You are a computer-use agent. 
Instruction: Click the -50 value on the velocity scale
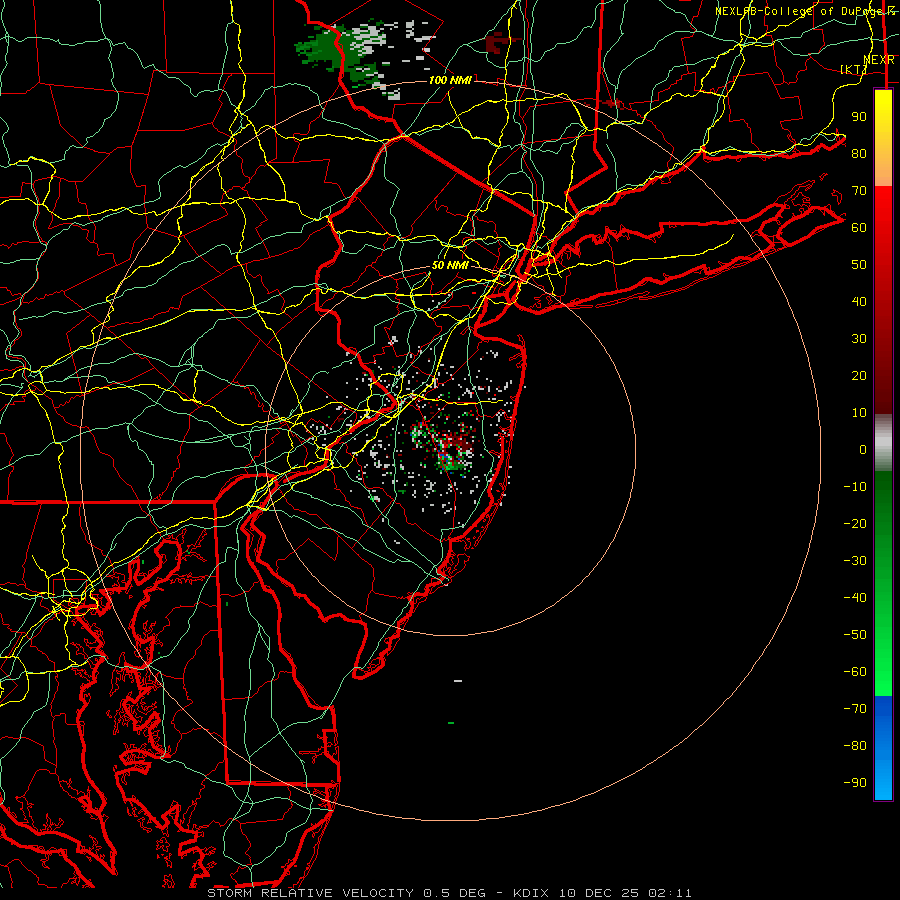tap(855, 635)
